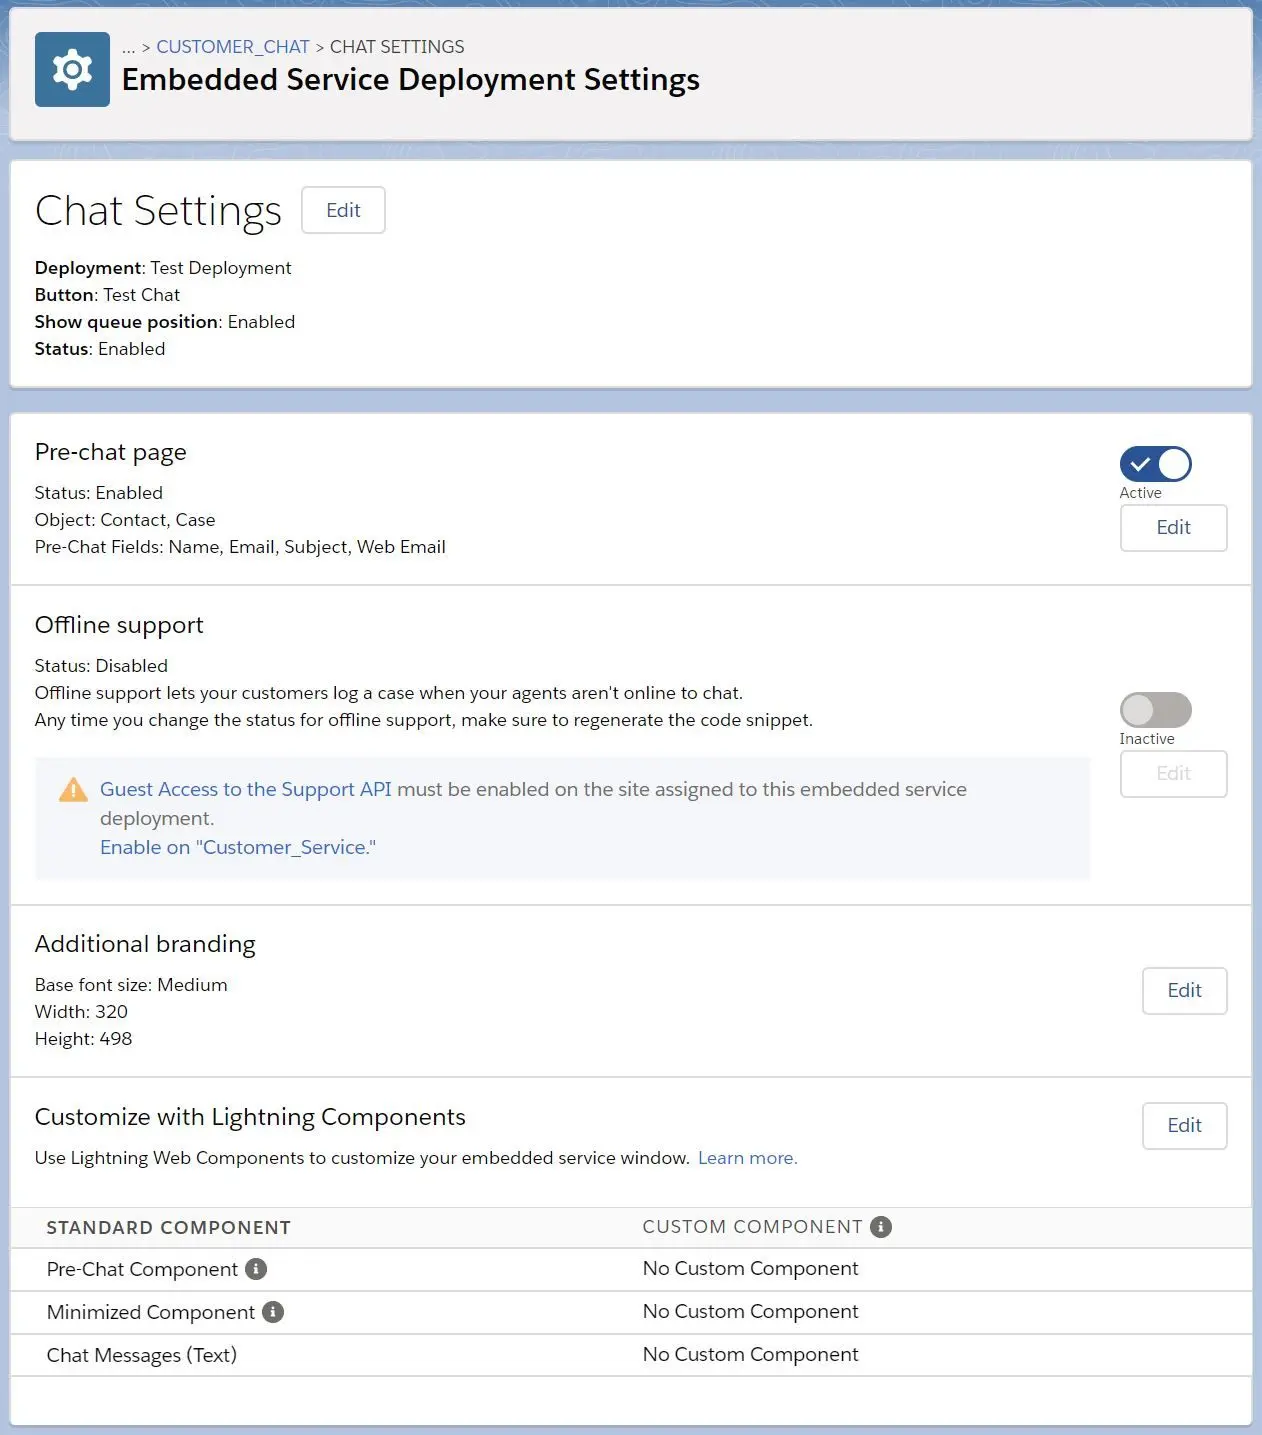This screenshot has width=1262, height=1435.
Task: Click Button: Test Chat text
Action: [107, 295]
